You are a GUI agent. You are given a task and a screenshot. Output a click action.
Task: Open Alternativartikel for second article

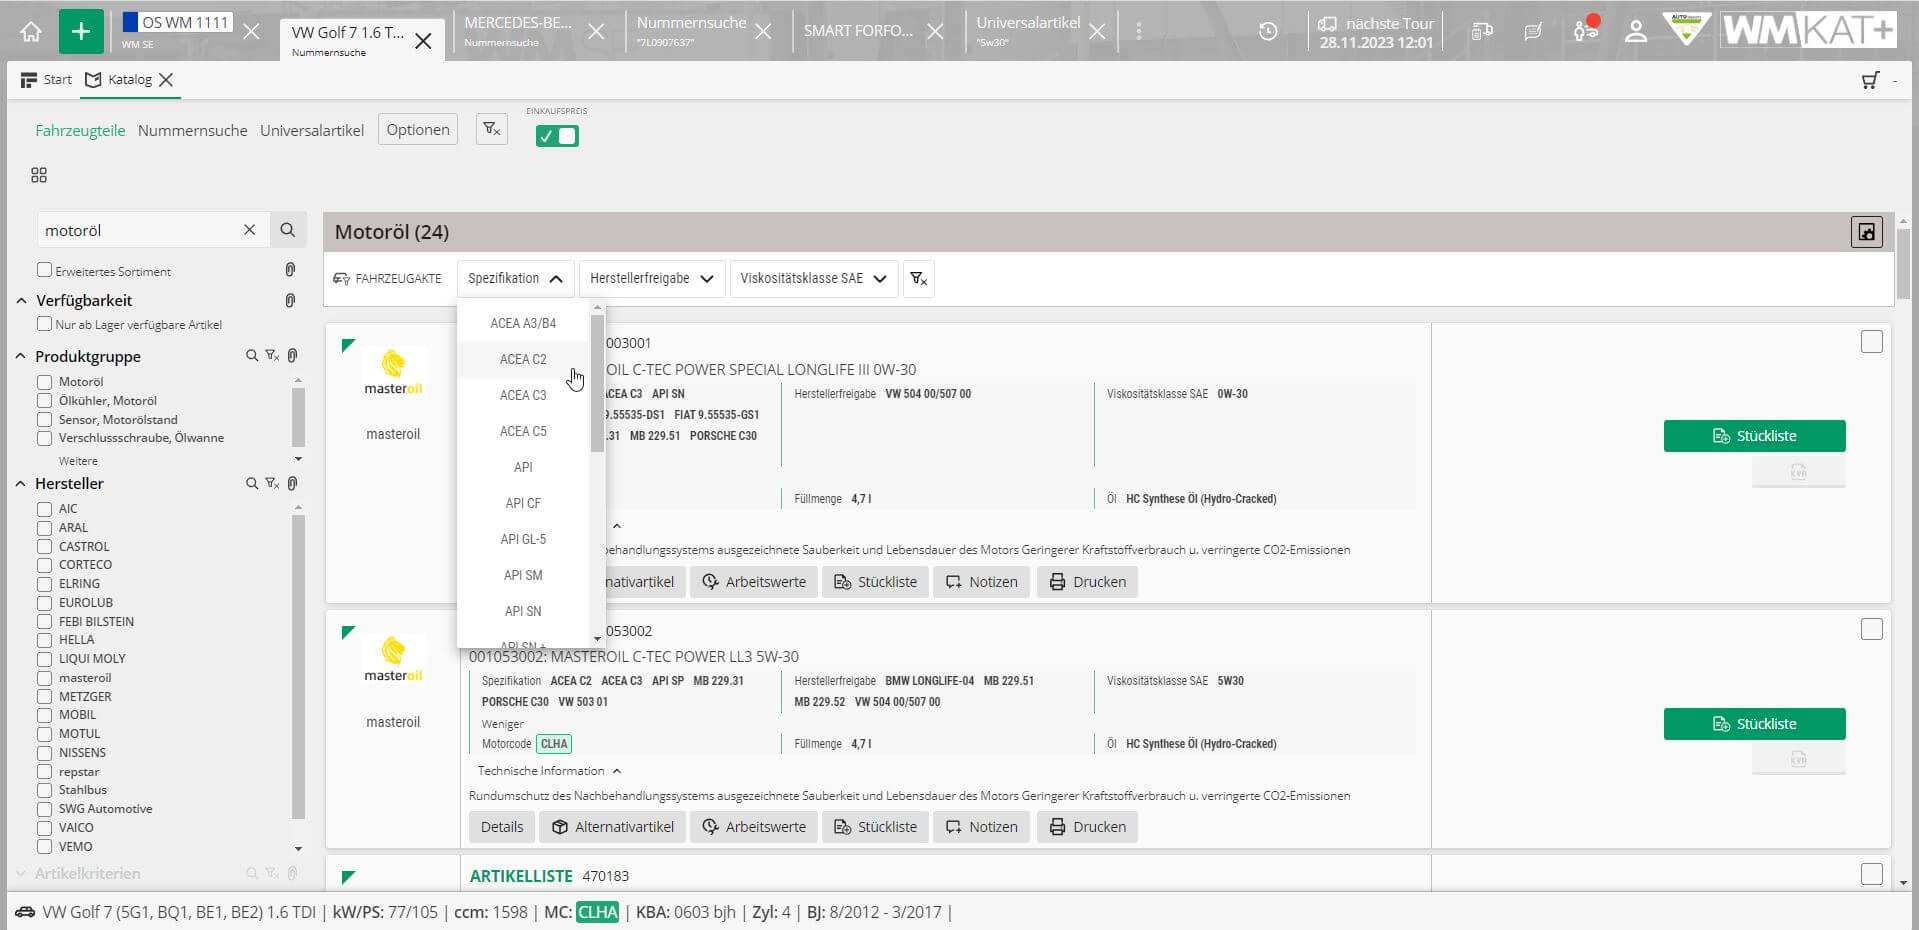coord(613,827)
